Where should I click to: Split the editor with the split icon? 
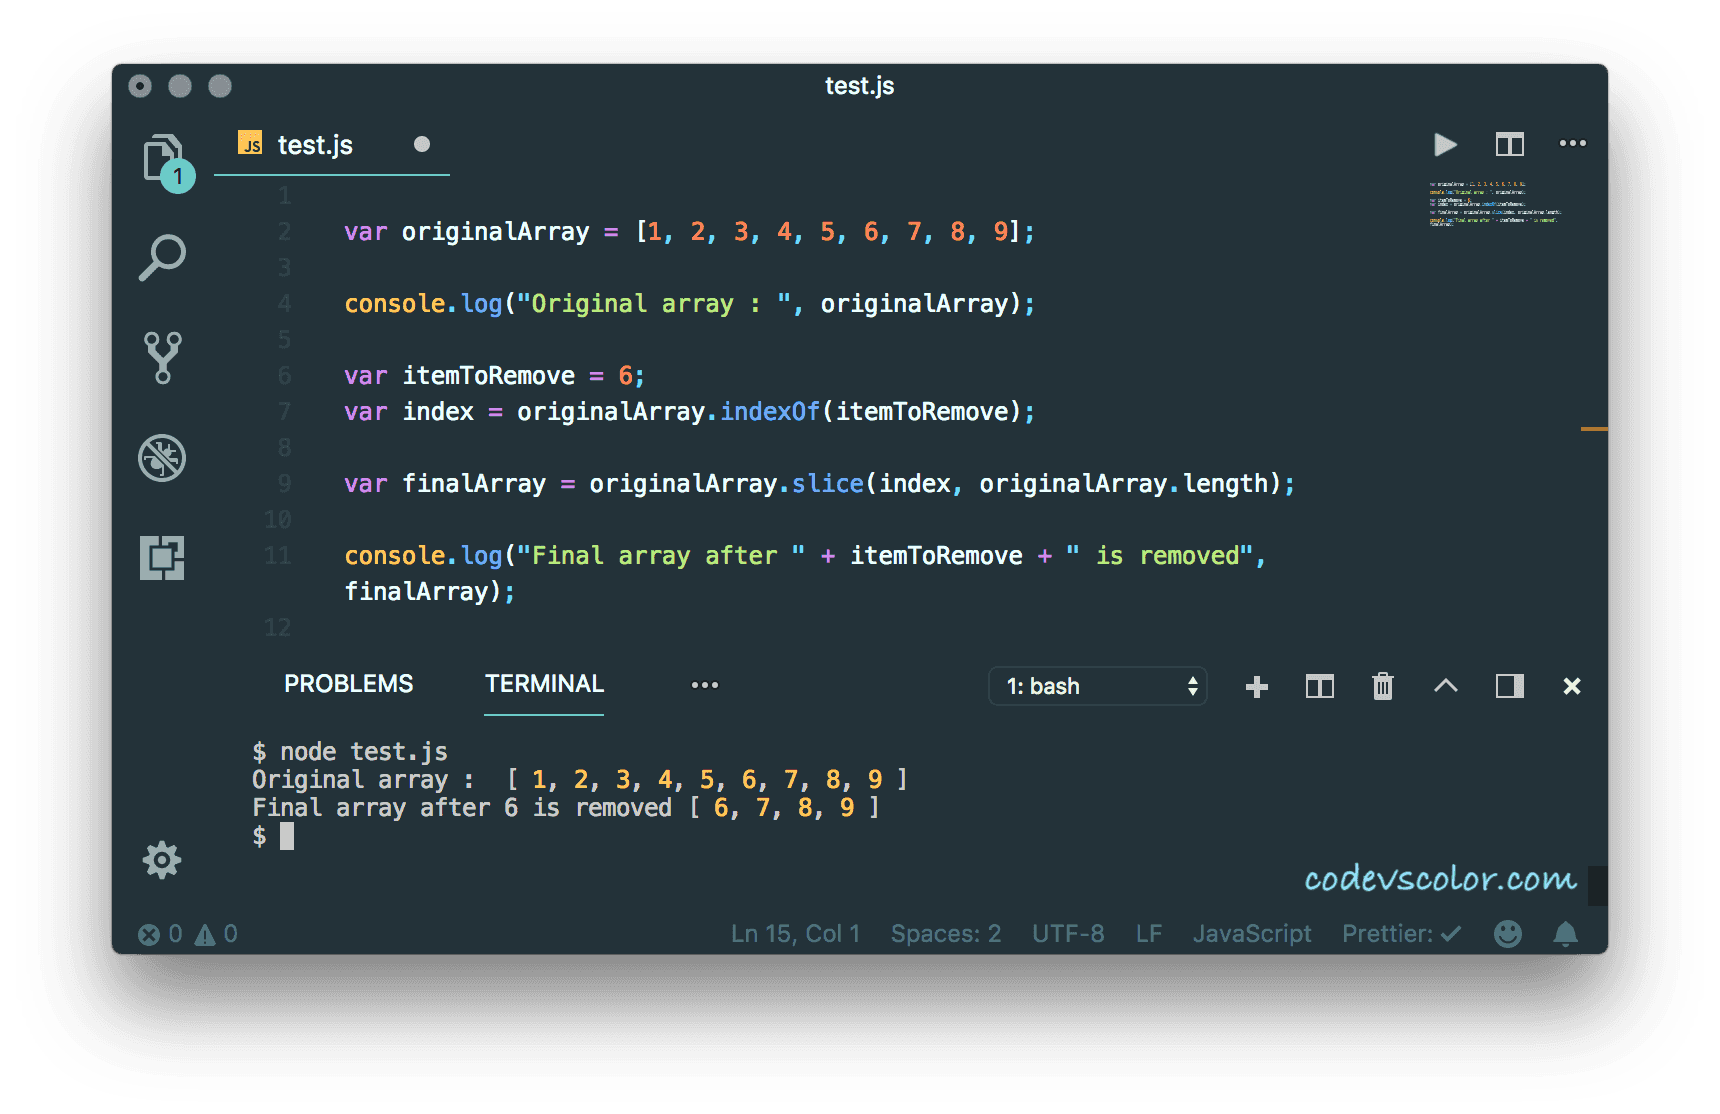pos(1509,144)
